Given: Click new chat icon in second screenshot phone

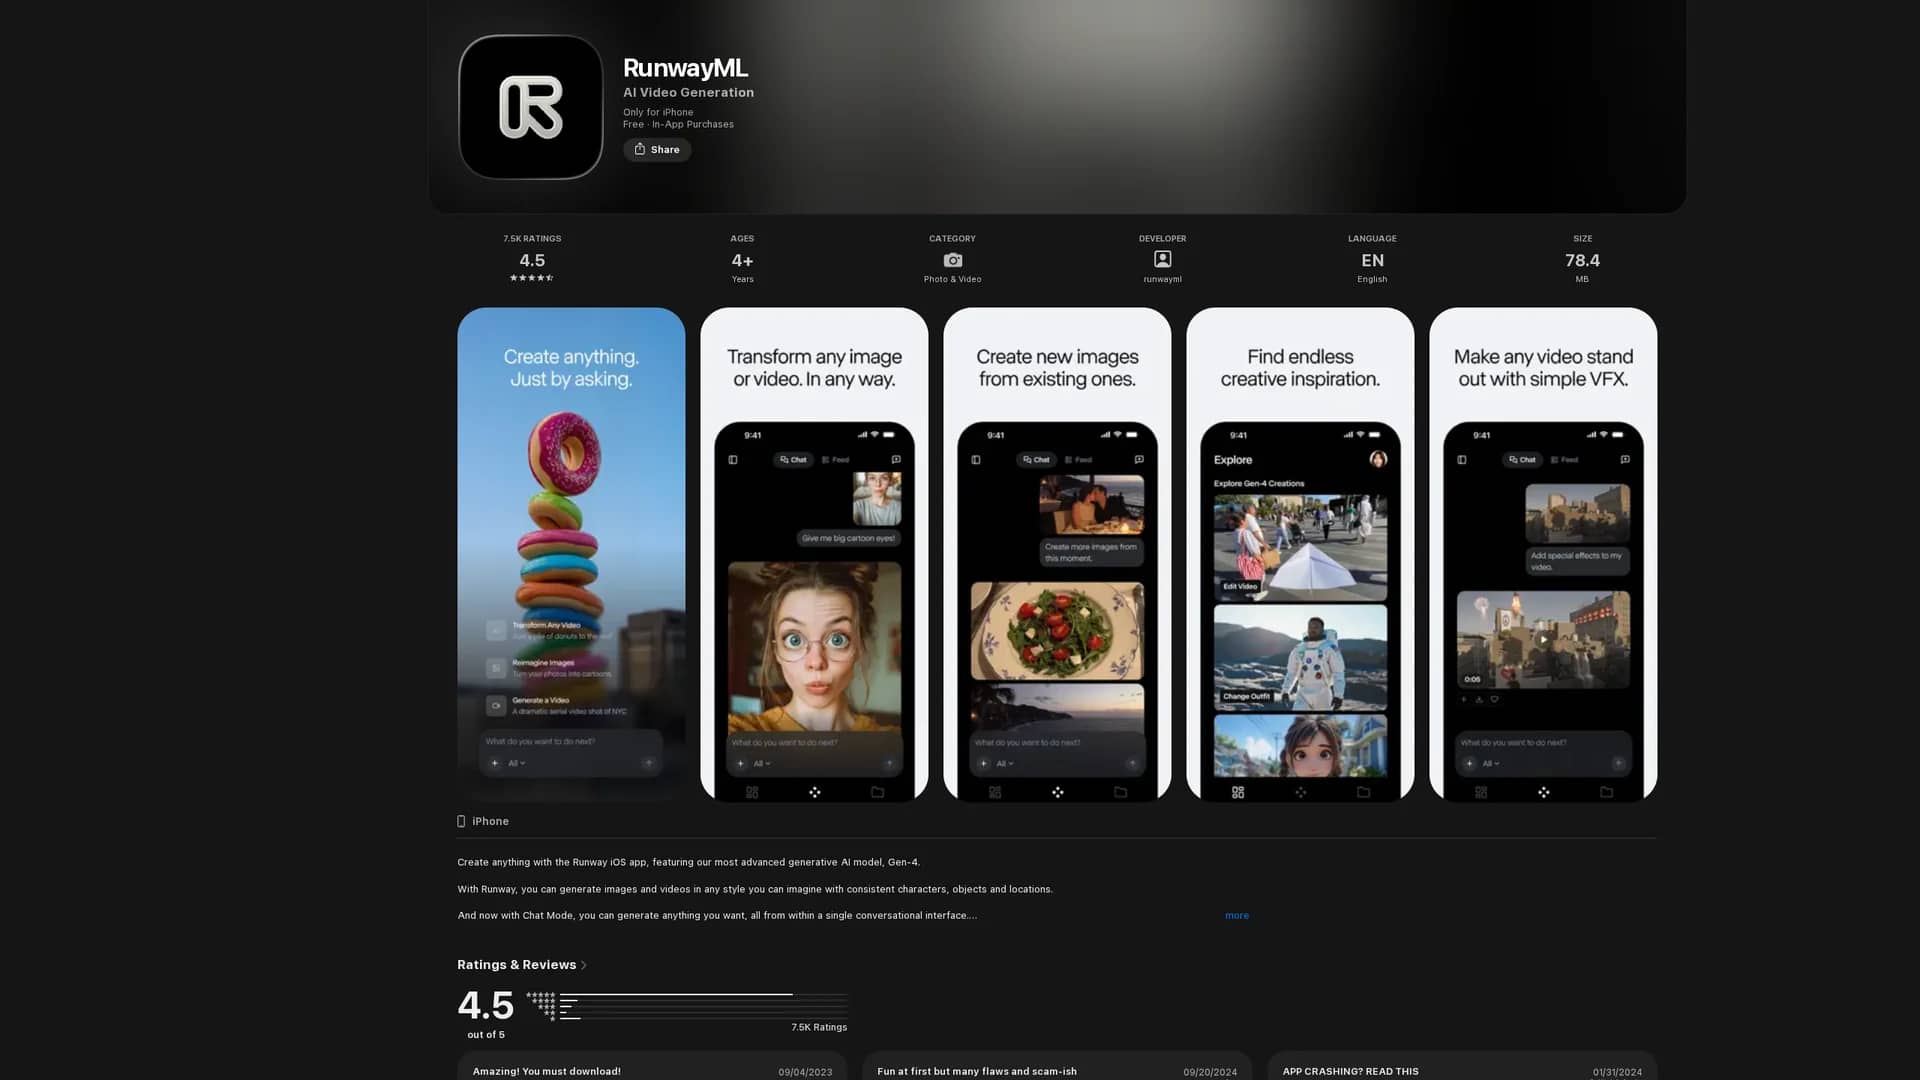Looking at the screenshot, I should [x=896, y=460].
